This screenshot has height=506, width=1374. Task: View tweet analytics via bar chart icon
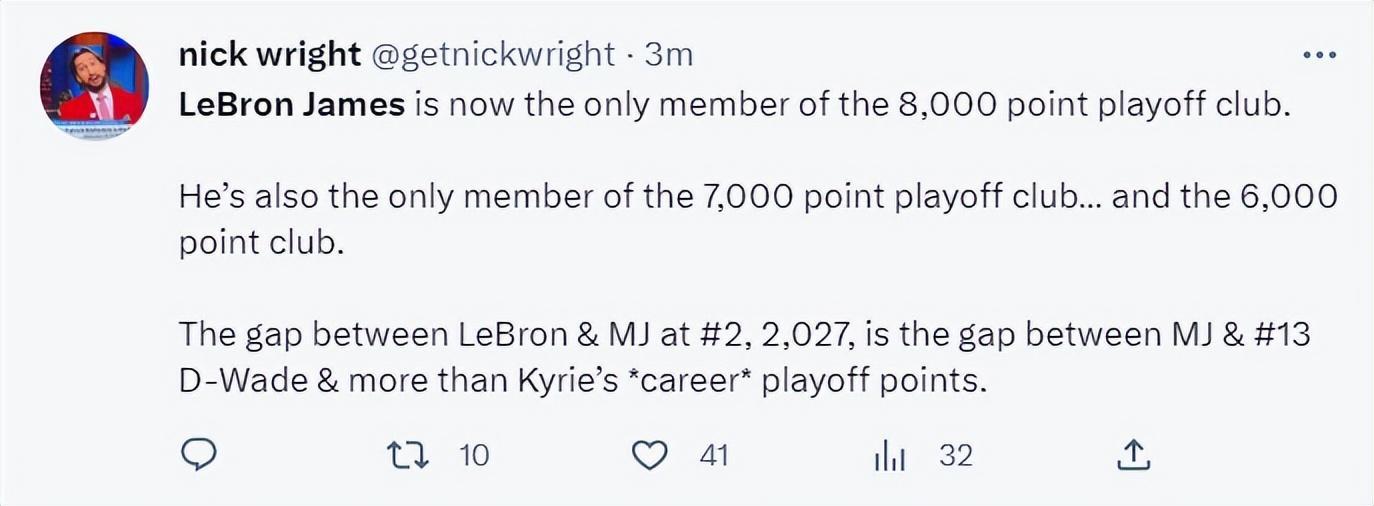tap(889, 457)
